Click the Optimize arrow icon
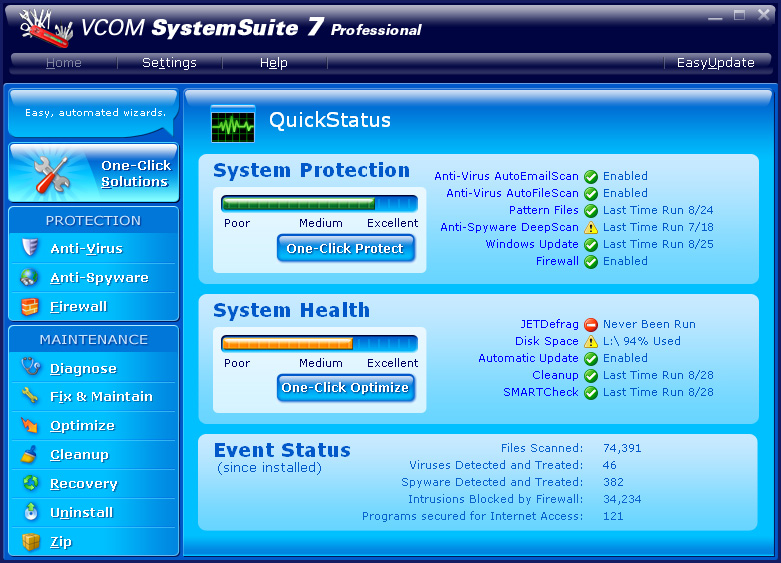781x563 pixels. [x=29, y=425]
